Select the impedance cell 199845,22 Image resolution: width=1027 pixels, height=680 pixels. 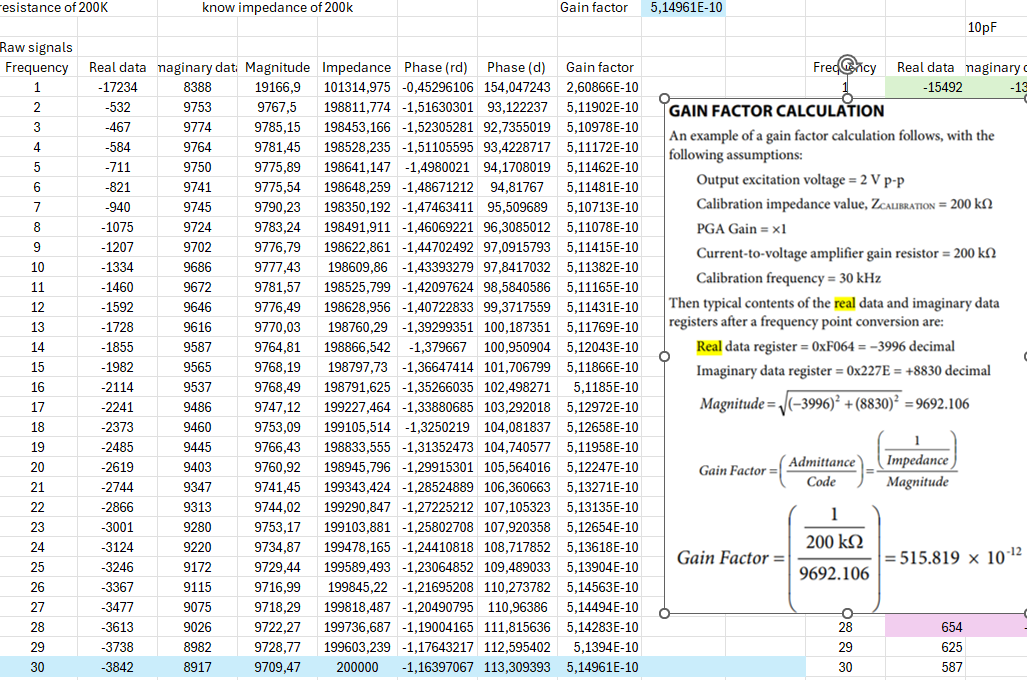[x=357, y=587]
